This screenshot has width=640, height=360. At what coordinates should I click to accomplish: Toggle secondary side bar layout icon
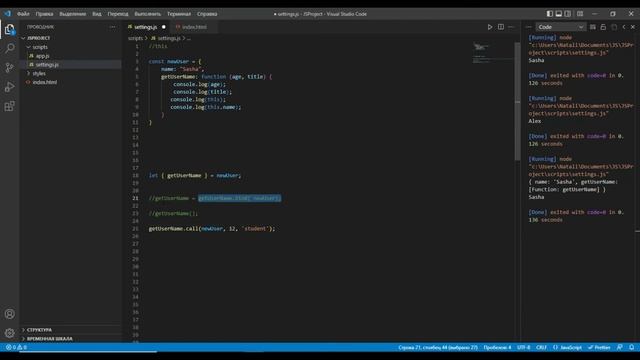point(568,14)
